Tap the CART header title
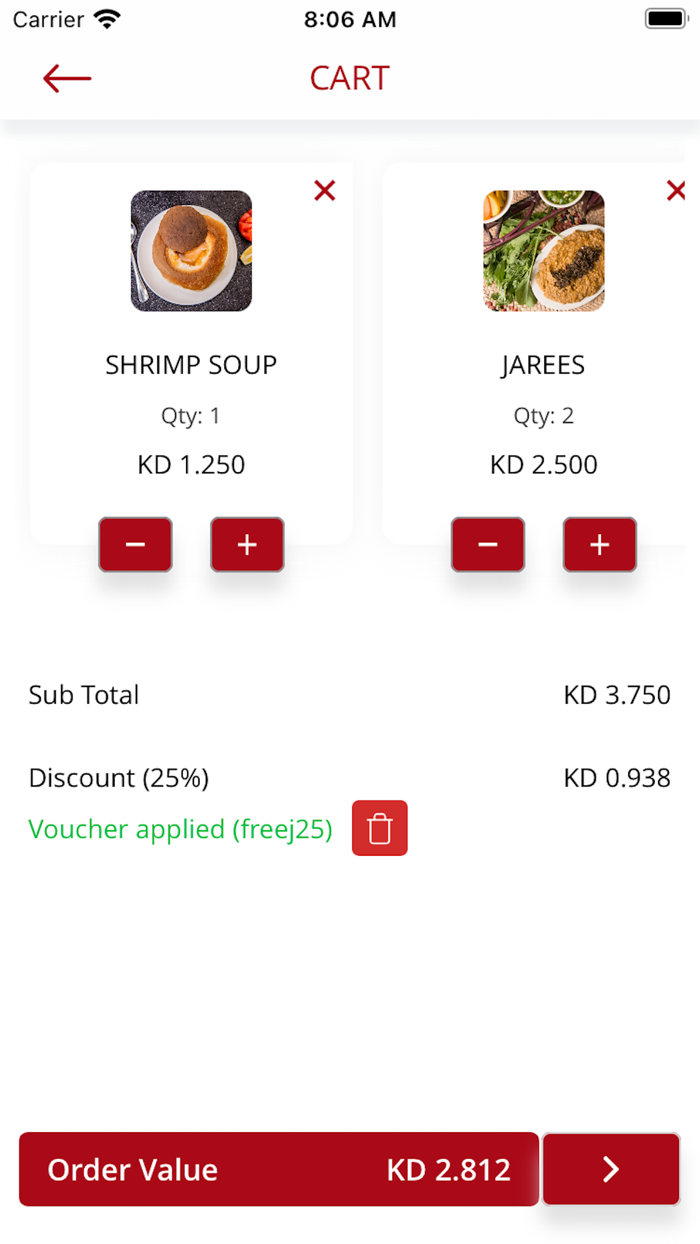Viewport: 700px width, 1244px height. [349, 78]
